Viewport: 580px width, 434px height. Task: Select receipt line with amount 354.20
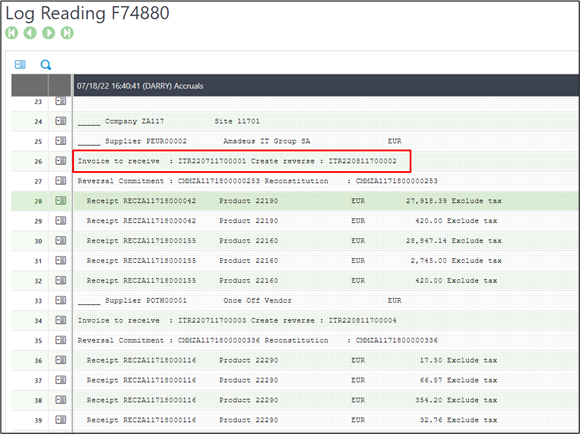[326, 400]
